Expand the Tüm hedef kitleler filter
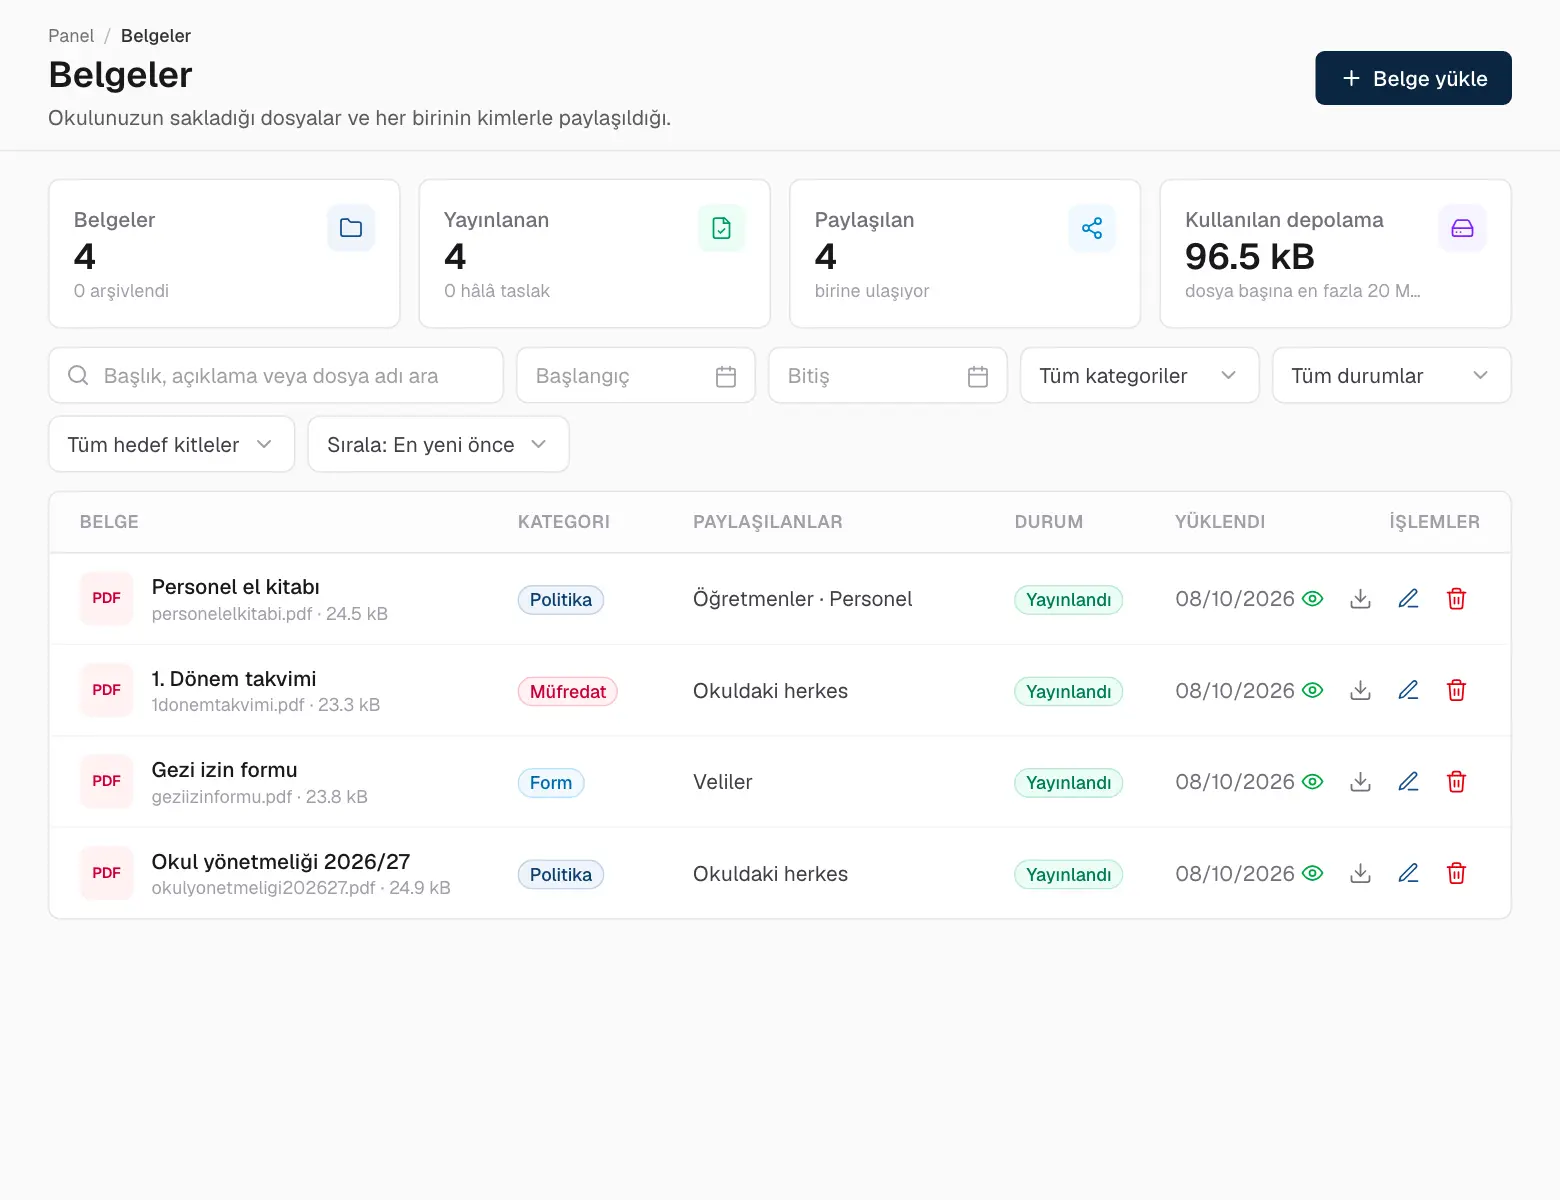1560x1200 pixels. 171,444
